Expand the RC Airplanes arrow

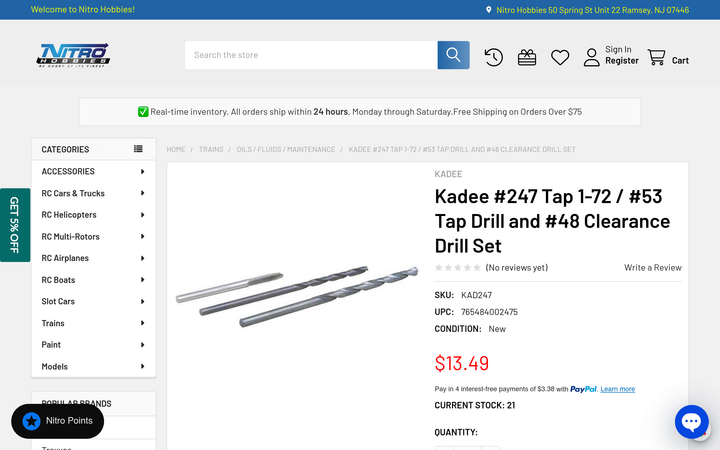tap(142, 258)
